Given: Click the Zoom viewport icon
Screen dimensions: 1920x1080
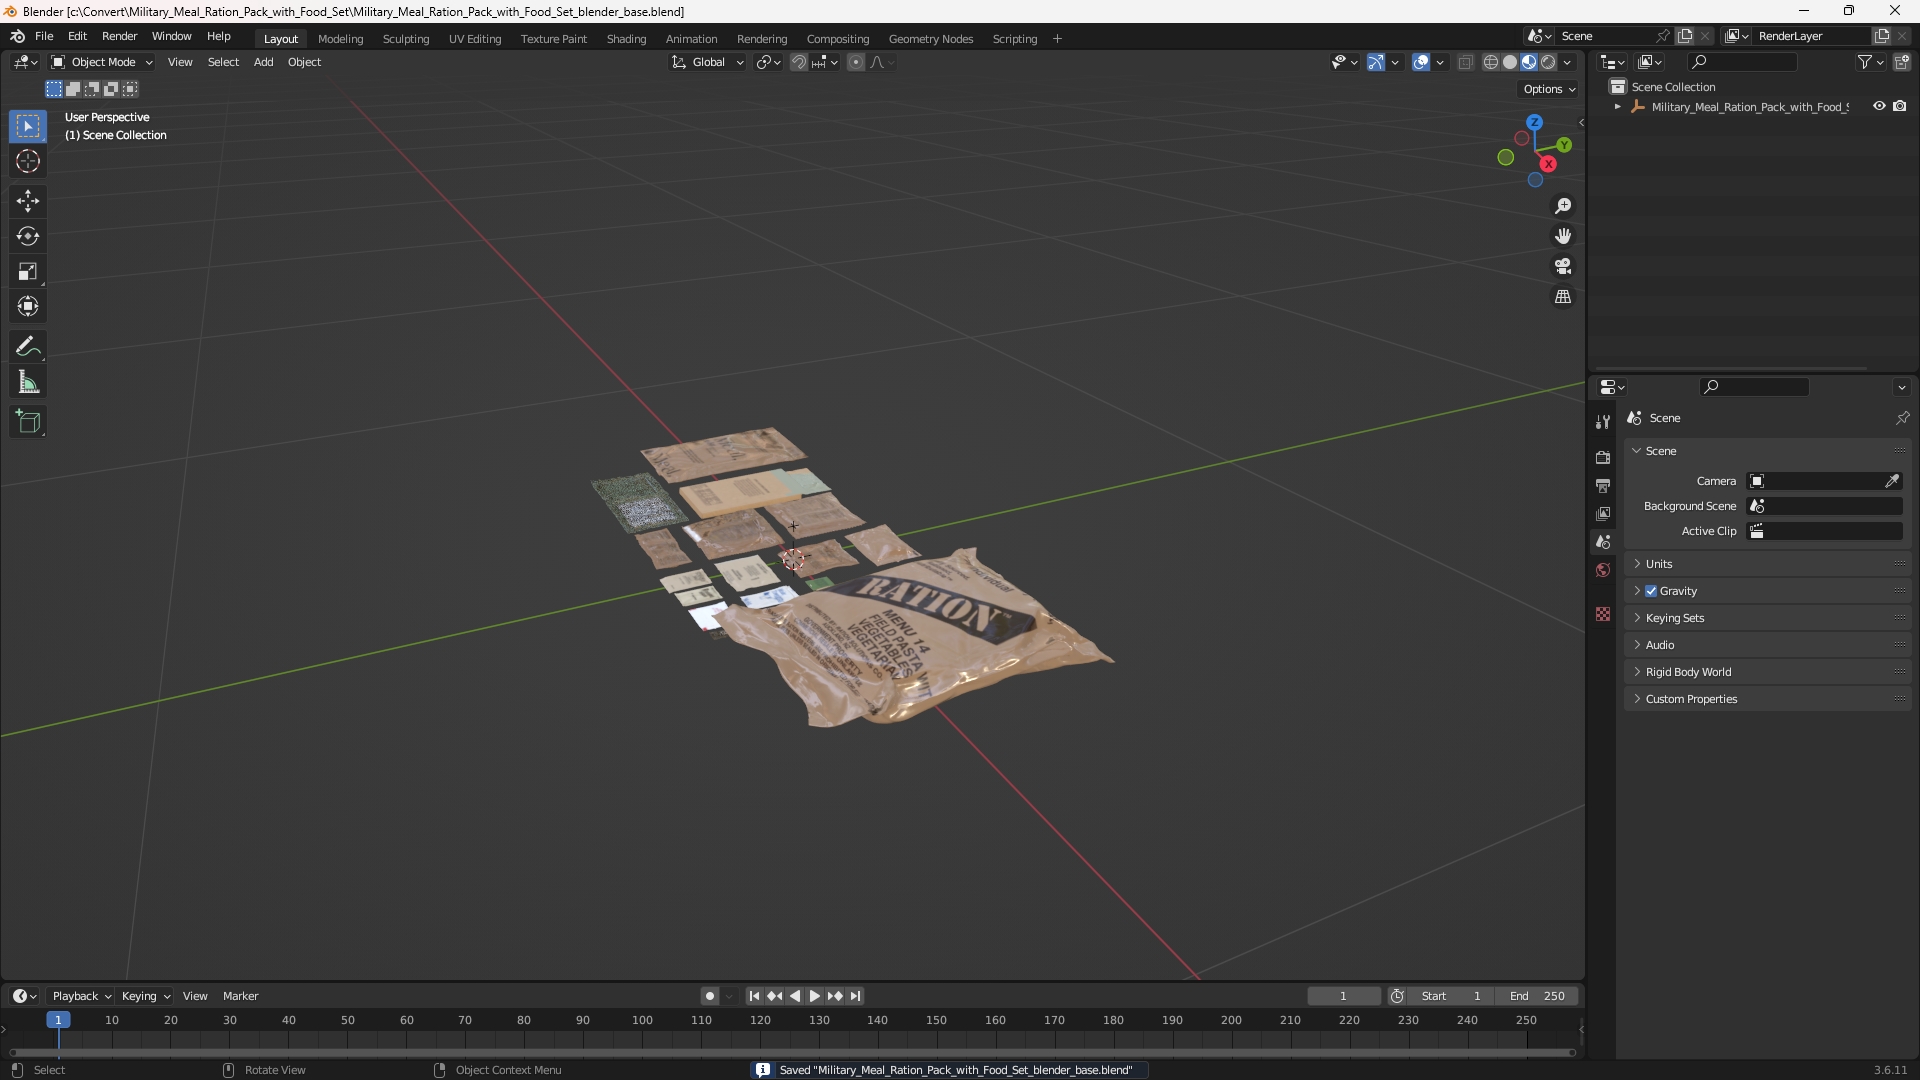Looking at the screenshot, I should click(1563, 206).
